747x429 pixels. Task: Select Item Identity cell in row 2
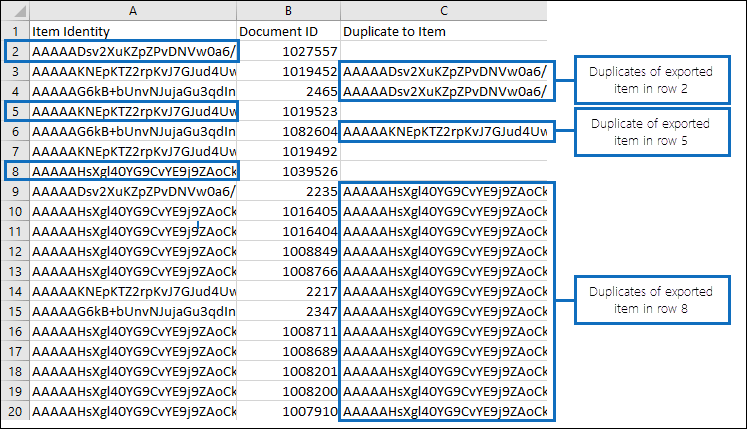(x=133, y=51)
